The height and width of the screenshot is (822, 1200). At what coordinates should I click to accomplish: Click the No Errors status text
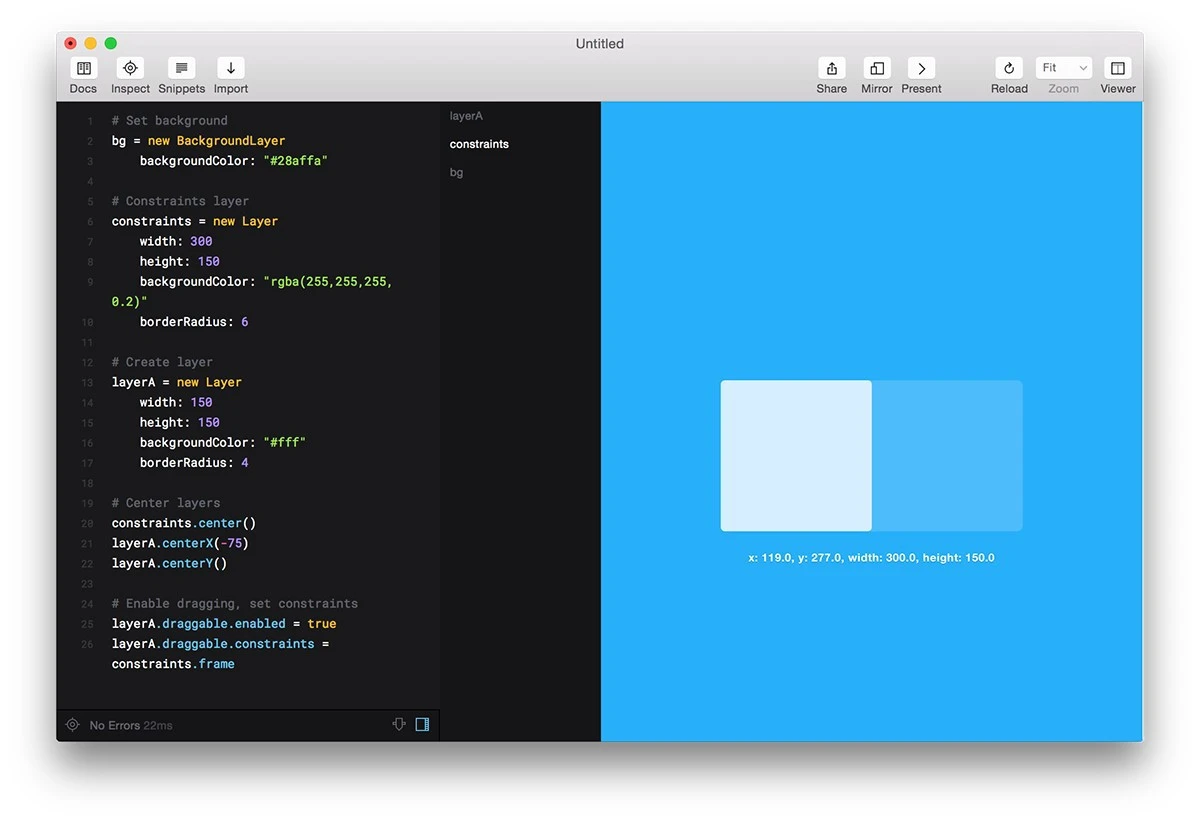pos(115,725)
